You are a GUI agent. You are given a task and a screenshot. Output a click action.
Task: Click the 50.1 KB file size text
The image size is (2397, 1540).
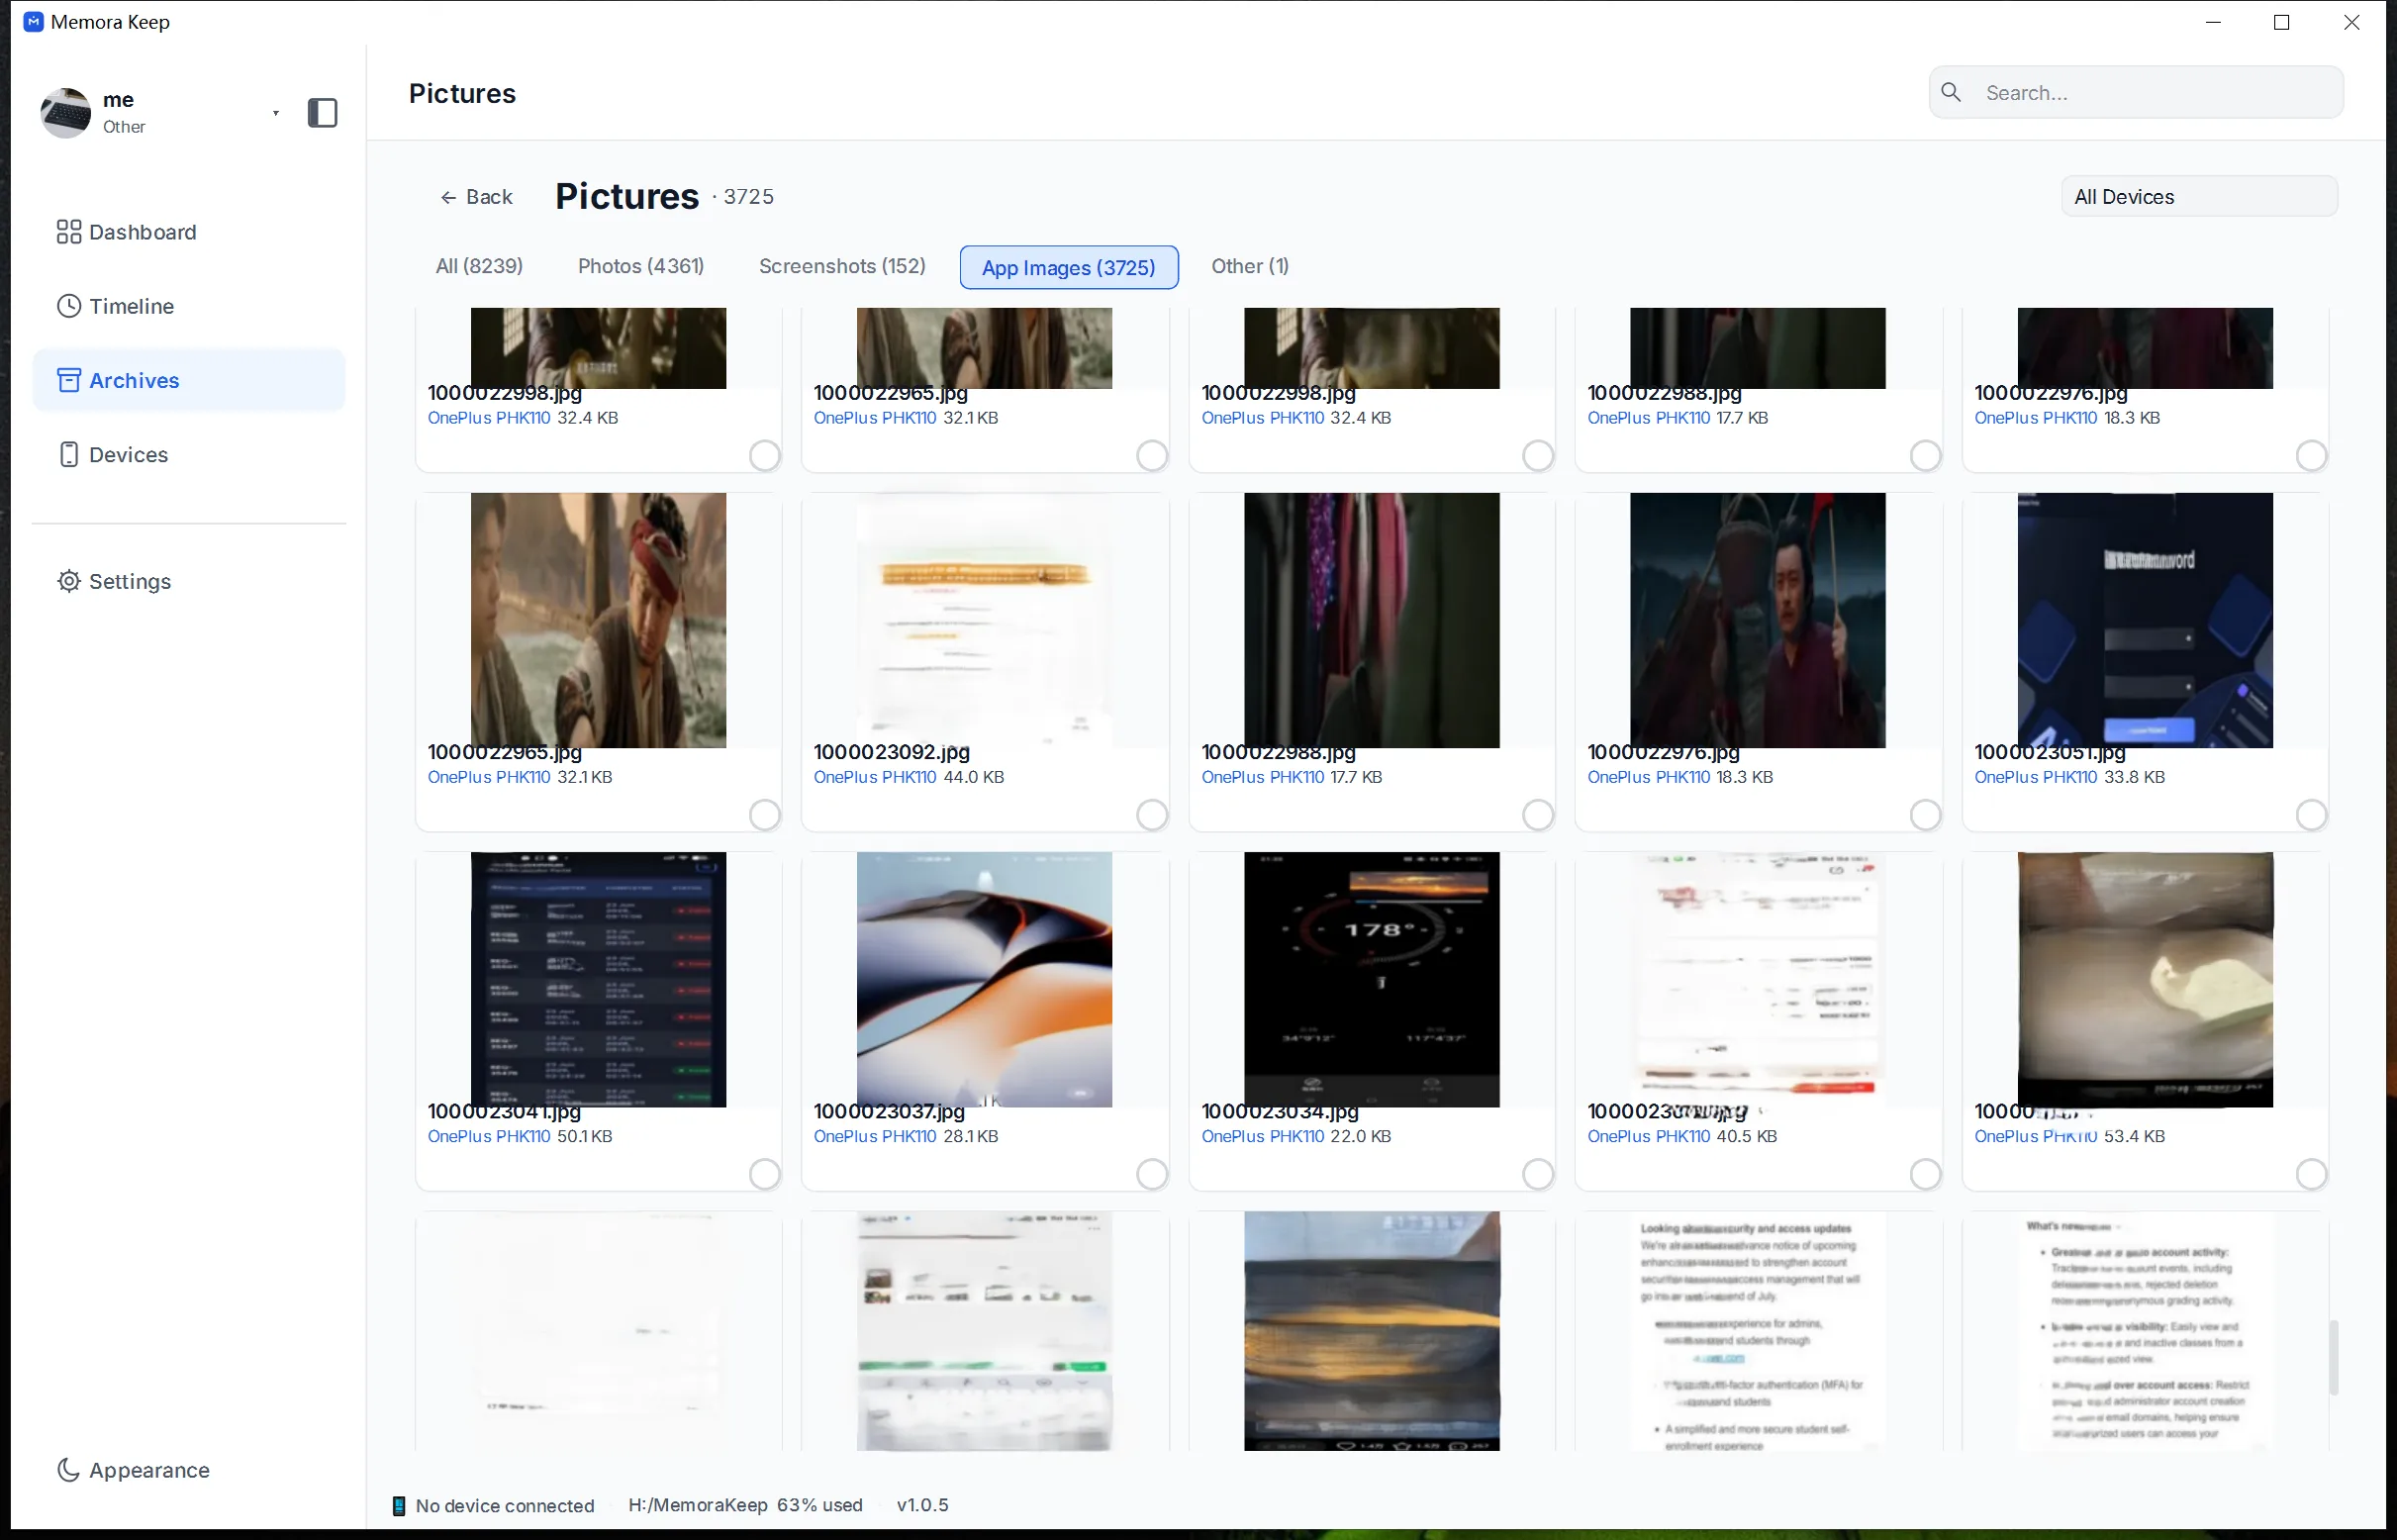tap(584, 1136)
